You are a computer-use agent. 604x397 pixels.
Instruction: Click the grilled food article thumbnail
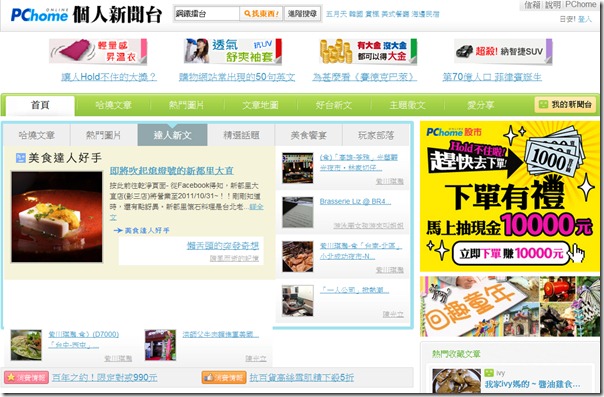298,257
